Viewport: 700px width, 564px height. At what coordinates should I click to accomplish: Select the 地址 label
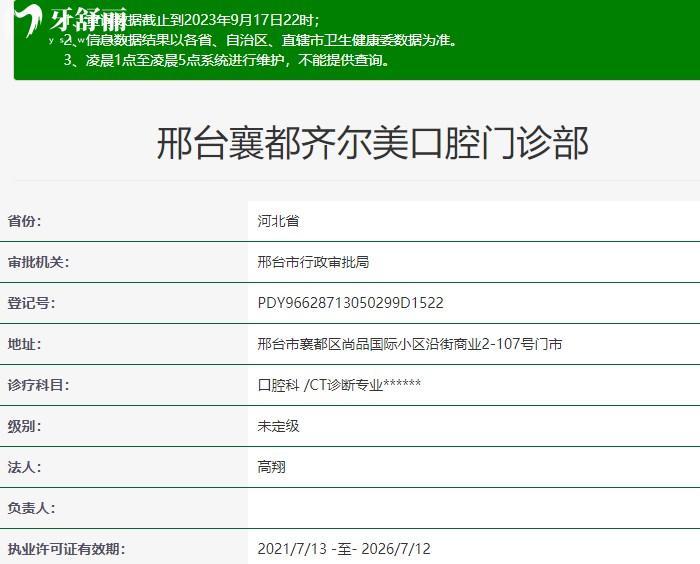tap(25, 344)
